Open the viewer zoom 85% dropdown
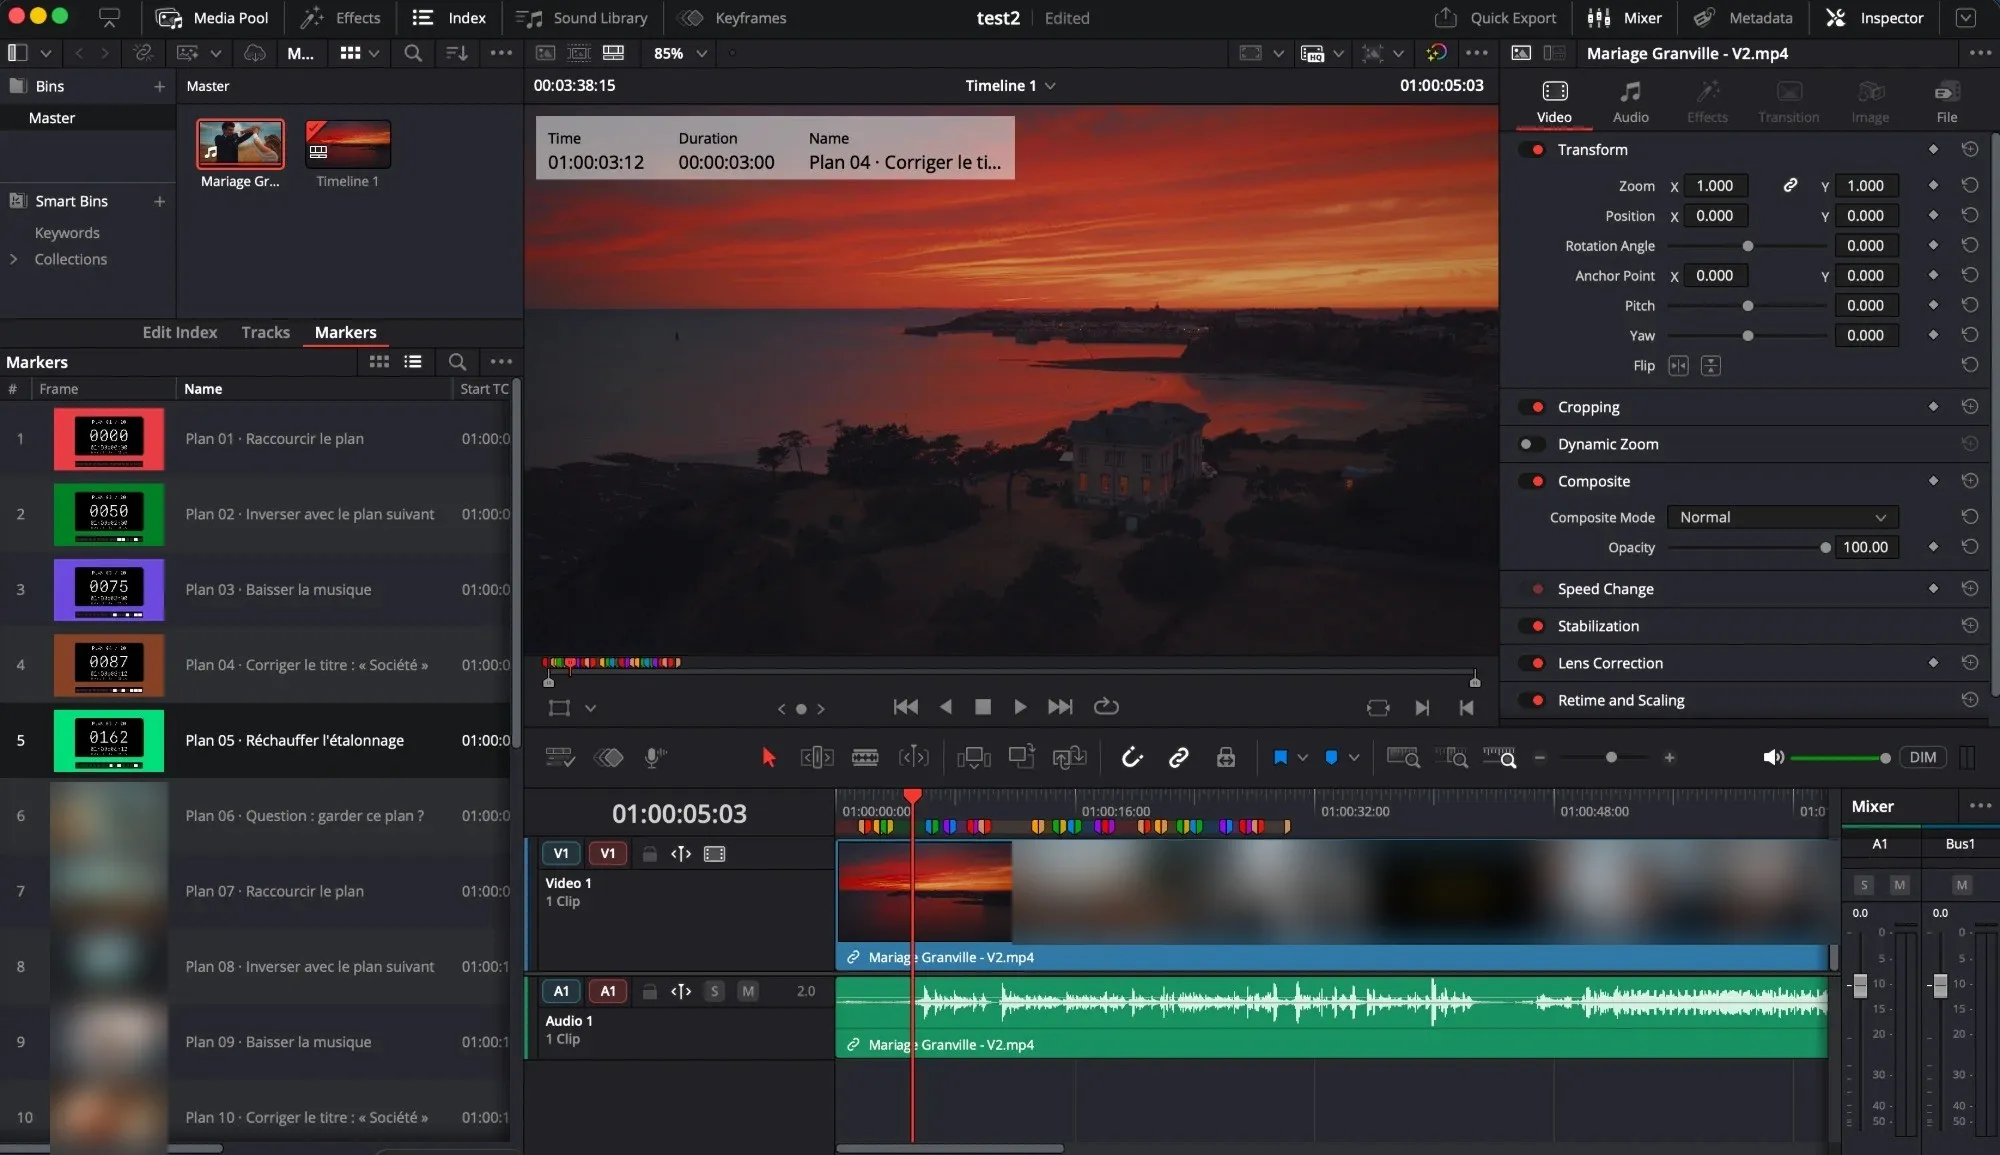Image resolution: width=2000 pixels, height=1155 pixels. pos(680,53)
